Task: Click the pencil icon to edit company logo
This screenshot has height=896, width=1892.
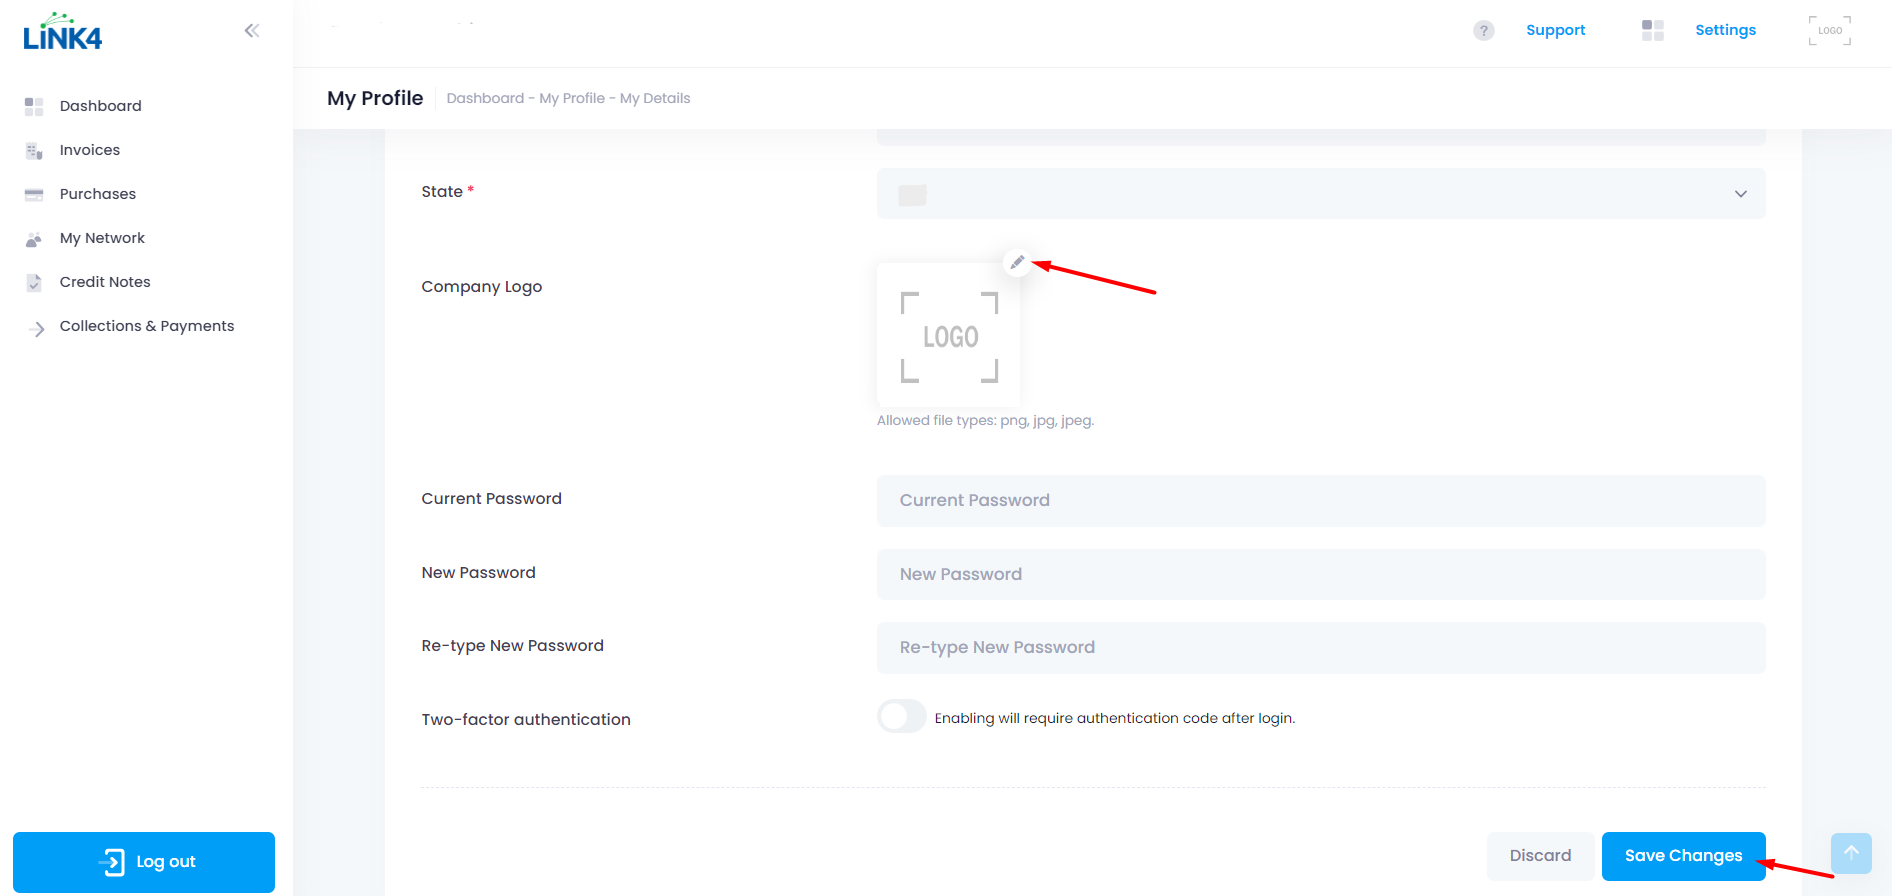Action: click(1017, 262)
